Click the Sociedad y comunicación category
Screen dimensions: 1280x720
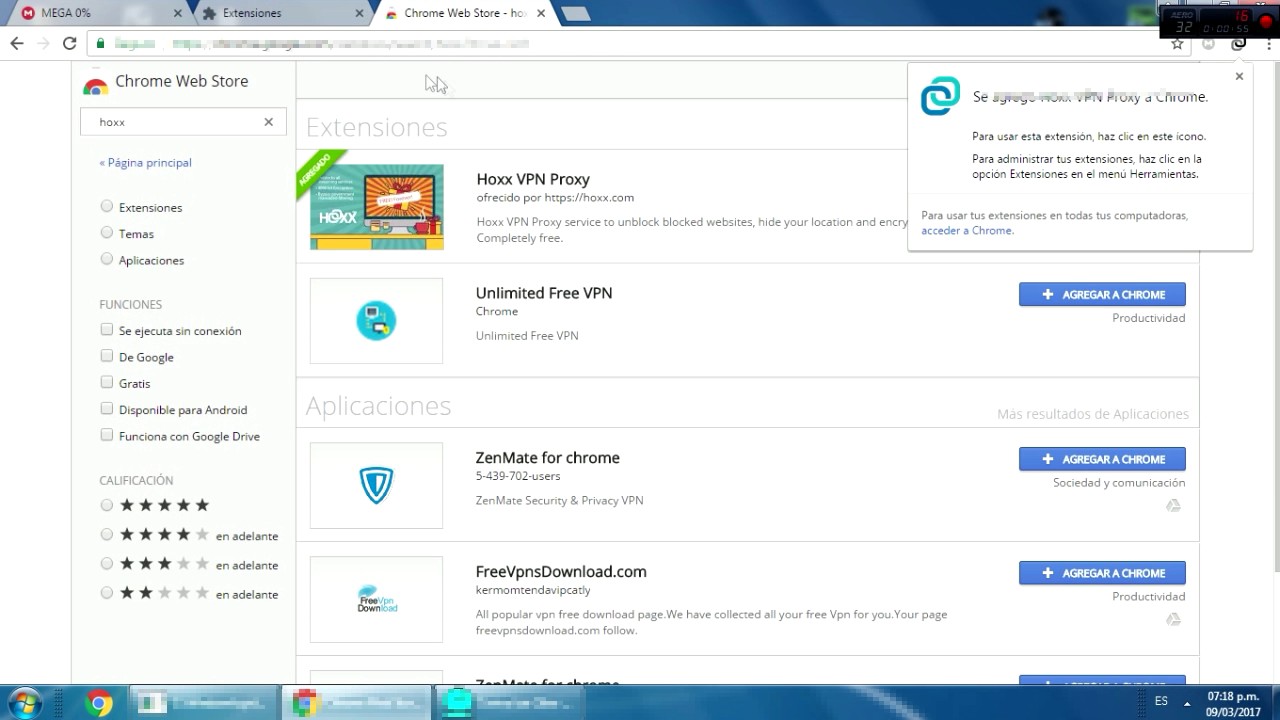click(1119, 482)
